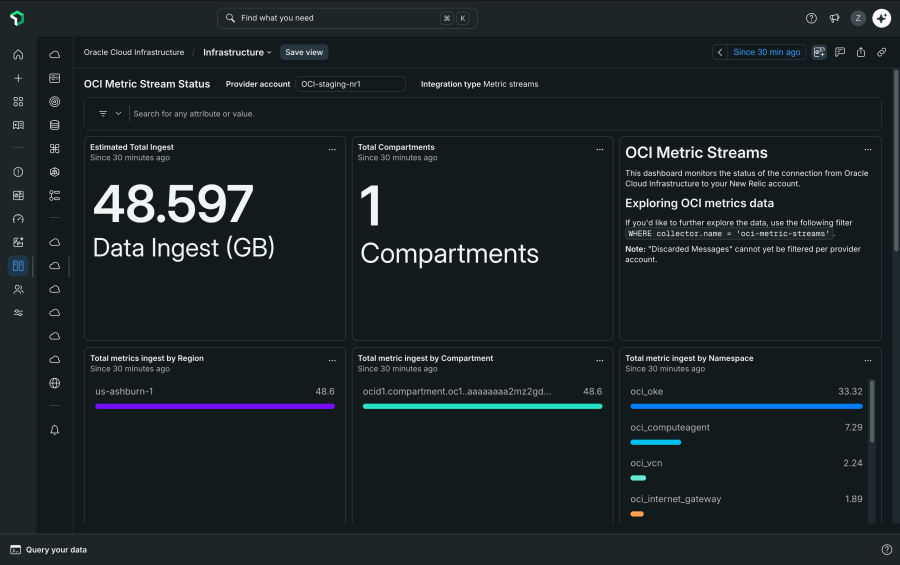Click the WHERE collector.name code snippet
Viewport: 900px width, 565px height.
[x=729, y=234]
